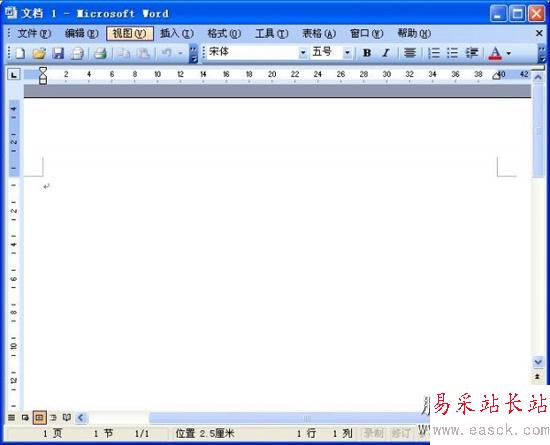Switch to Reading Layout view
The height and width of the screenshot is (445, 550).
click(x=67, y=418)
